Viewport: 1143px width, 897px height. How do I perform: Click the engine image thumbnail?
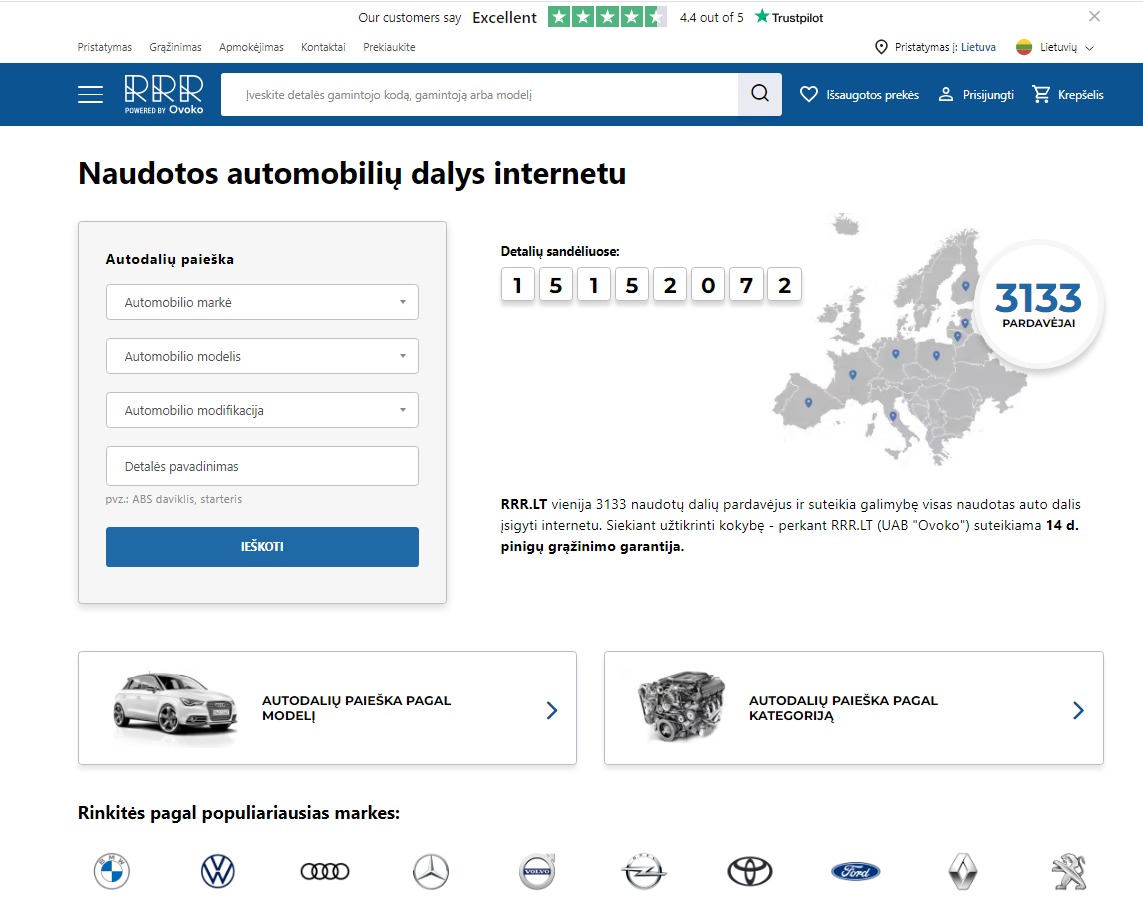(x=681, y=705)
